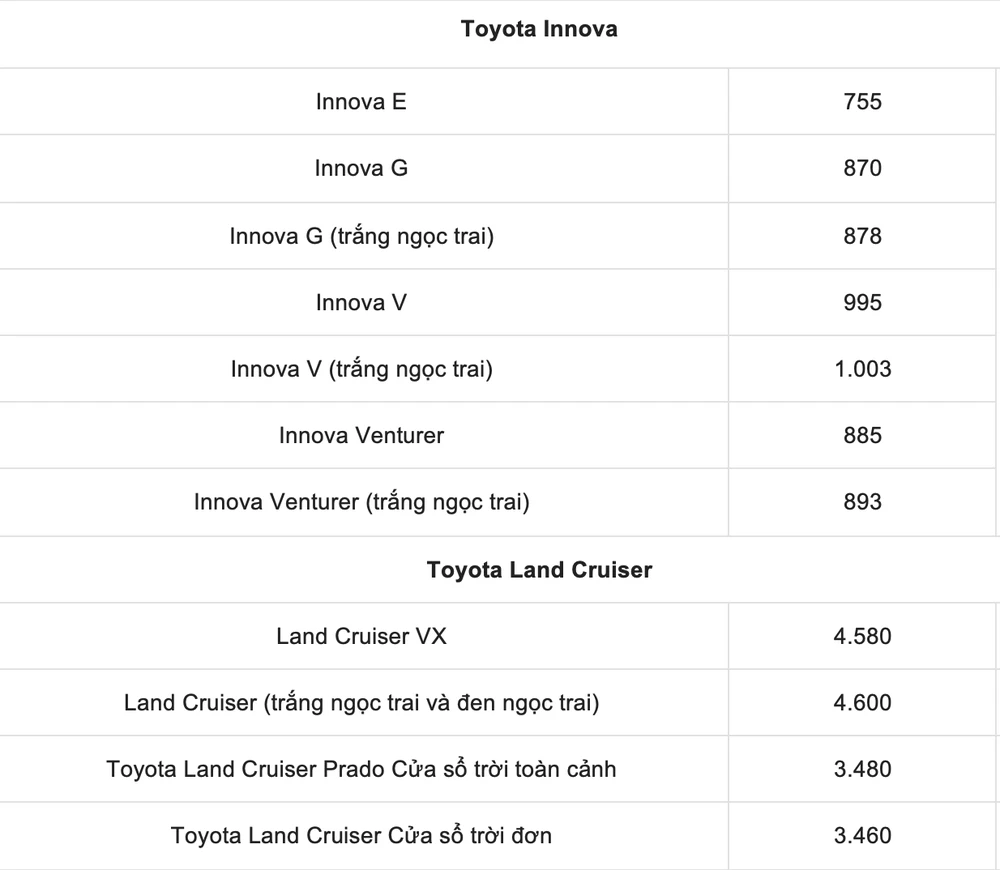Select the Innova E model name cell

[x=361, y=102]
